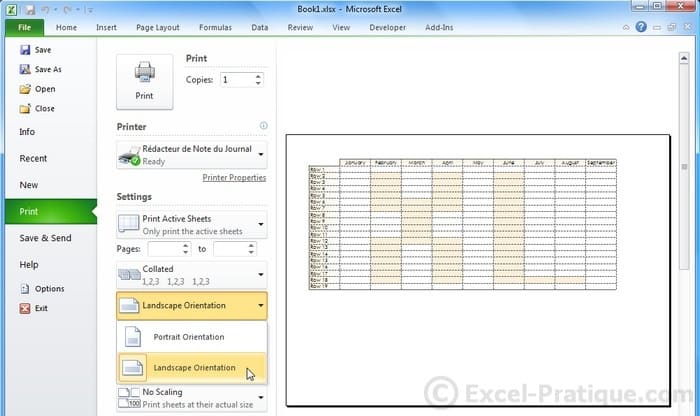Open the Developer ribbon tab
Viewport: 700px width, 416px height.
[x=388, y=28]
